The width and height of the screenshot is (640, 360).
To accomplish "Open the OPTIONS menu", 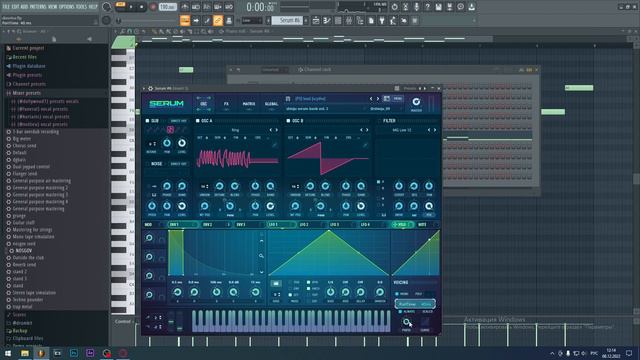I will click(x=67, y=7).
